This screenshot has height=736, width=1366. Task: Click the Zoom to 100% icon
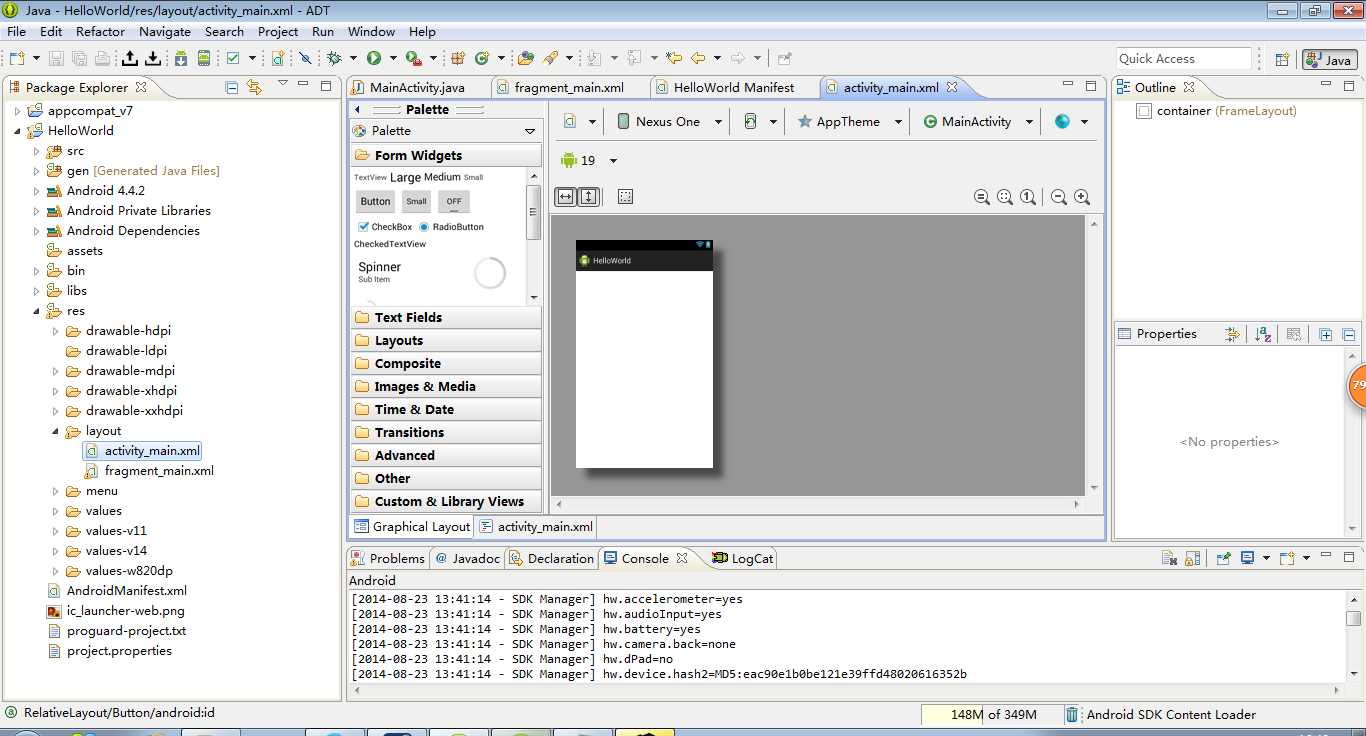click(x=1028, y=197)
